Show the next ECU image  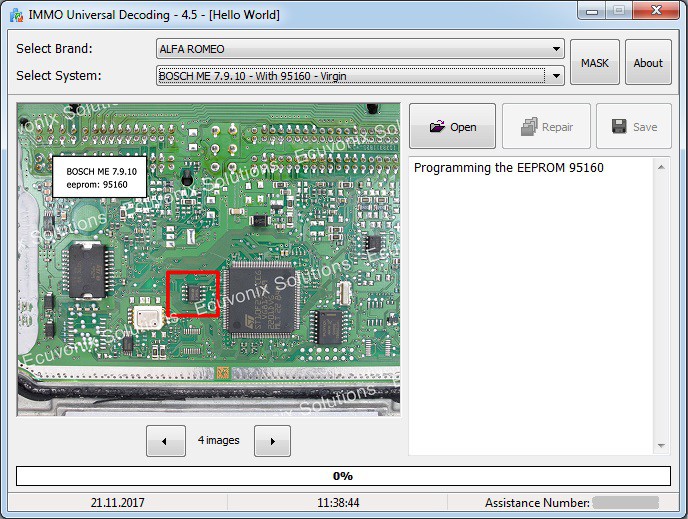(x=272, y=441)
